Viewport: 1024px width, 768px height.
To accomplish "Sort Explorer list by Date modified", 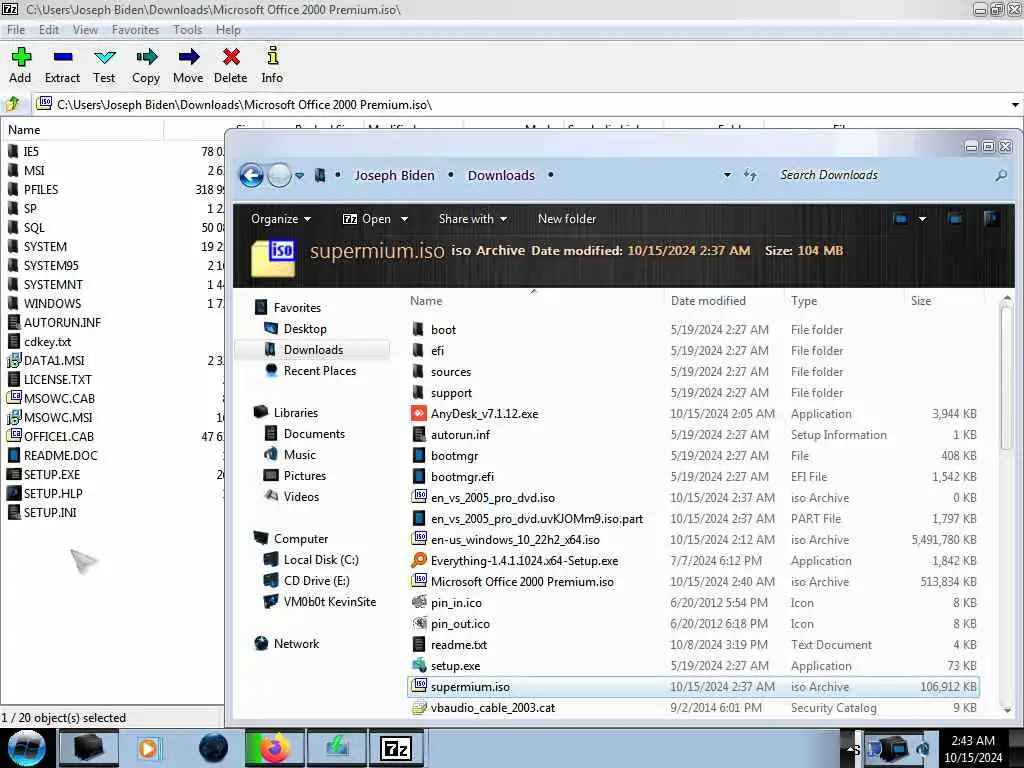I will (708, 301).
